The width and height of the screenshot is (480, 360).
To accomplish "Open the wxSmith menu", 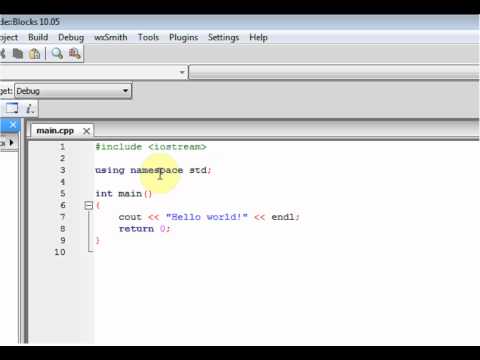I will [111, 37].
